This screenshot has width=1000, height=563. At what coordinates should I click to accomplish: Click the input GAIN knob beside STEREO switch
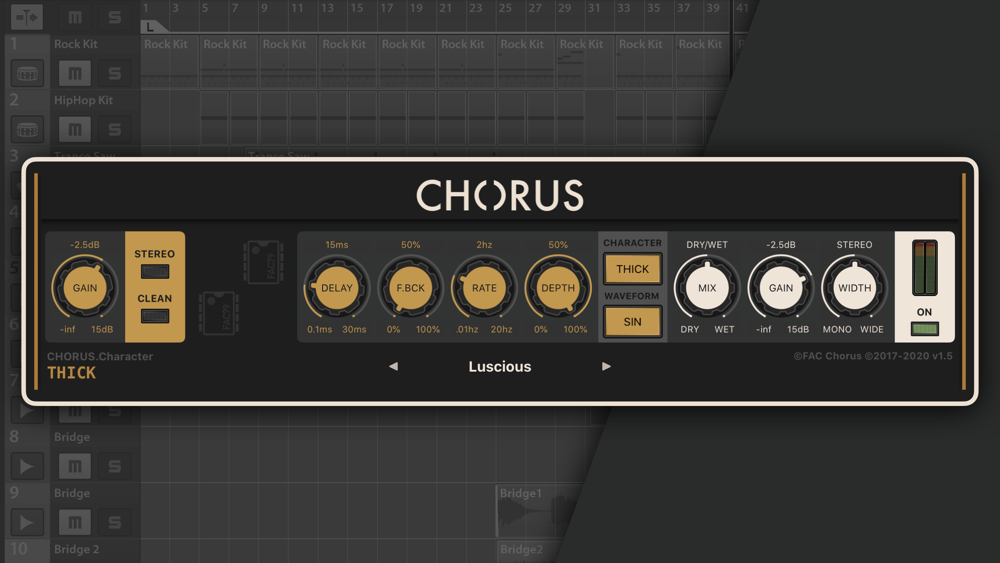[85, 288]
